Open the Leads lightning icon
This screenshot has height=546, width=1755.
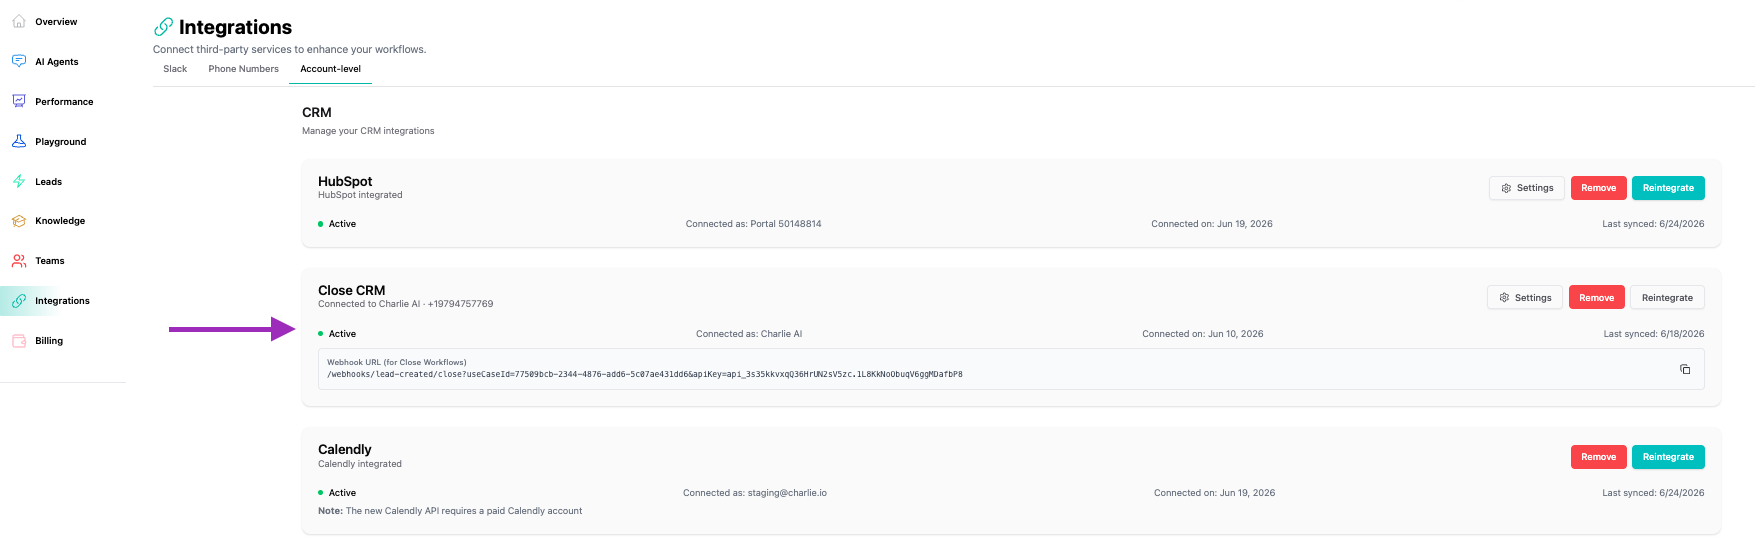point(19,181)
